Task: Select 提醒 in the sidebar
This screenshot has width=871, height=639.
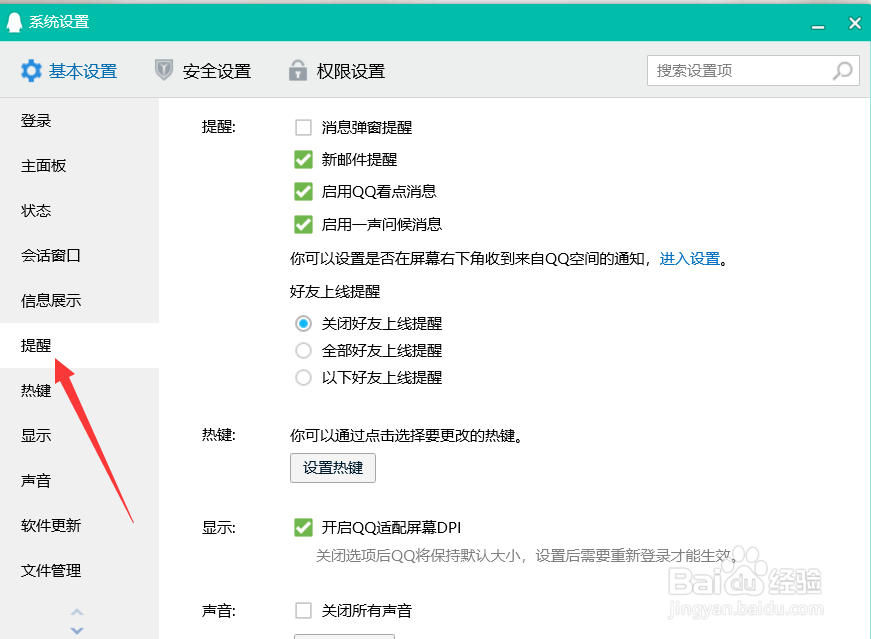Action: coord(79,346)
